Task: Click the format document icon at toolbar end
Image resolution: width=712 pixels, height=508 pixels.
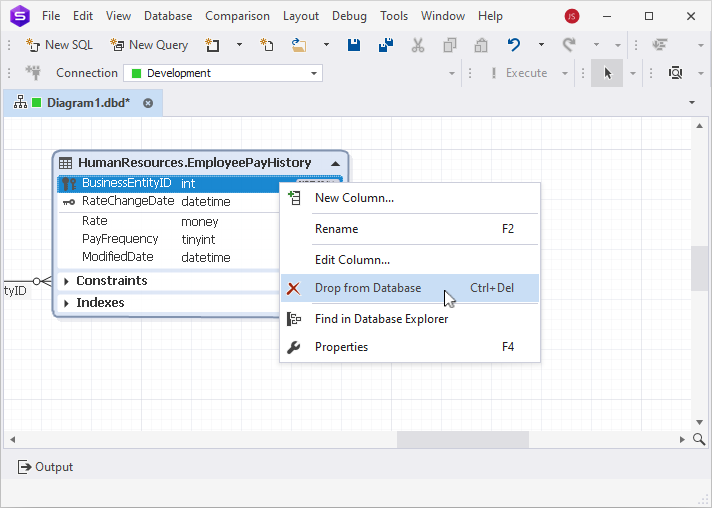Action: pyautogui.click(x=660, y=45)
